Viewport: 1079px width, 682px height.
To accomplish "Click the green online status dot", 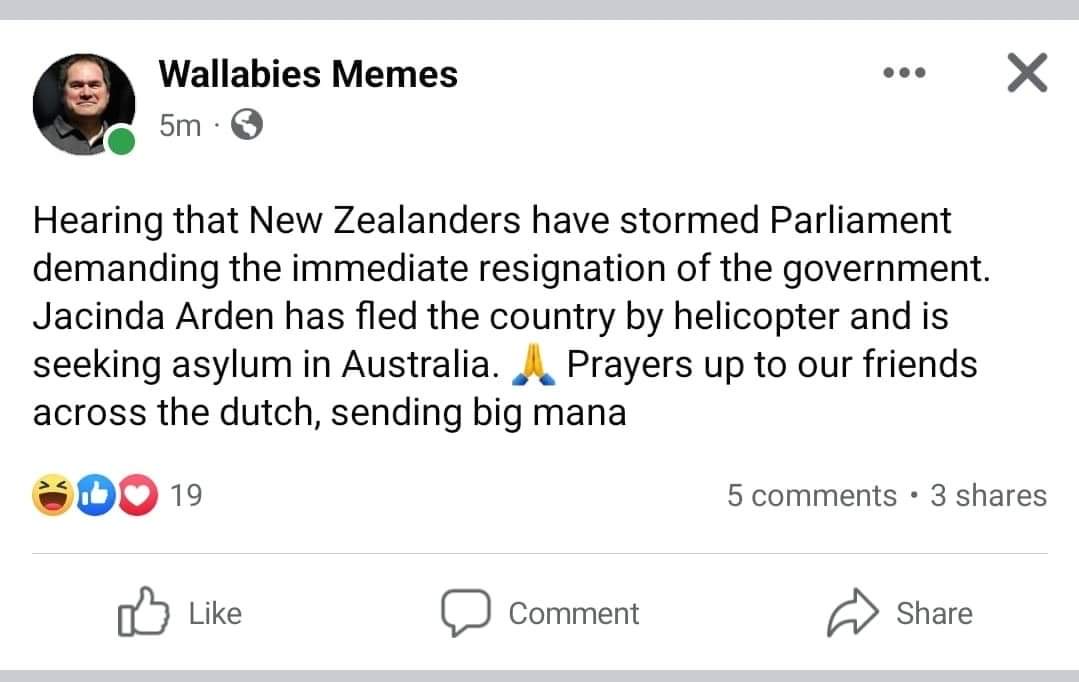I will [x=122, y=142].
